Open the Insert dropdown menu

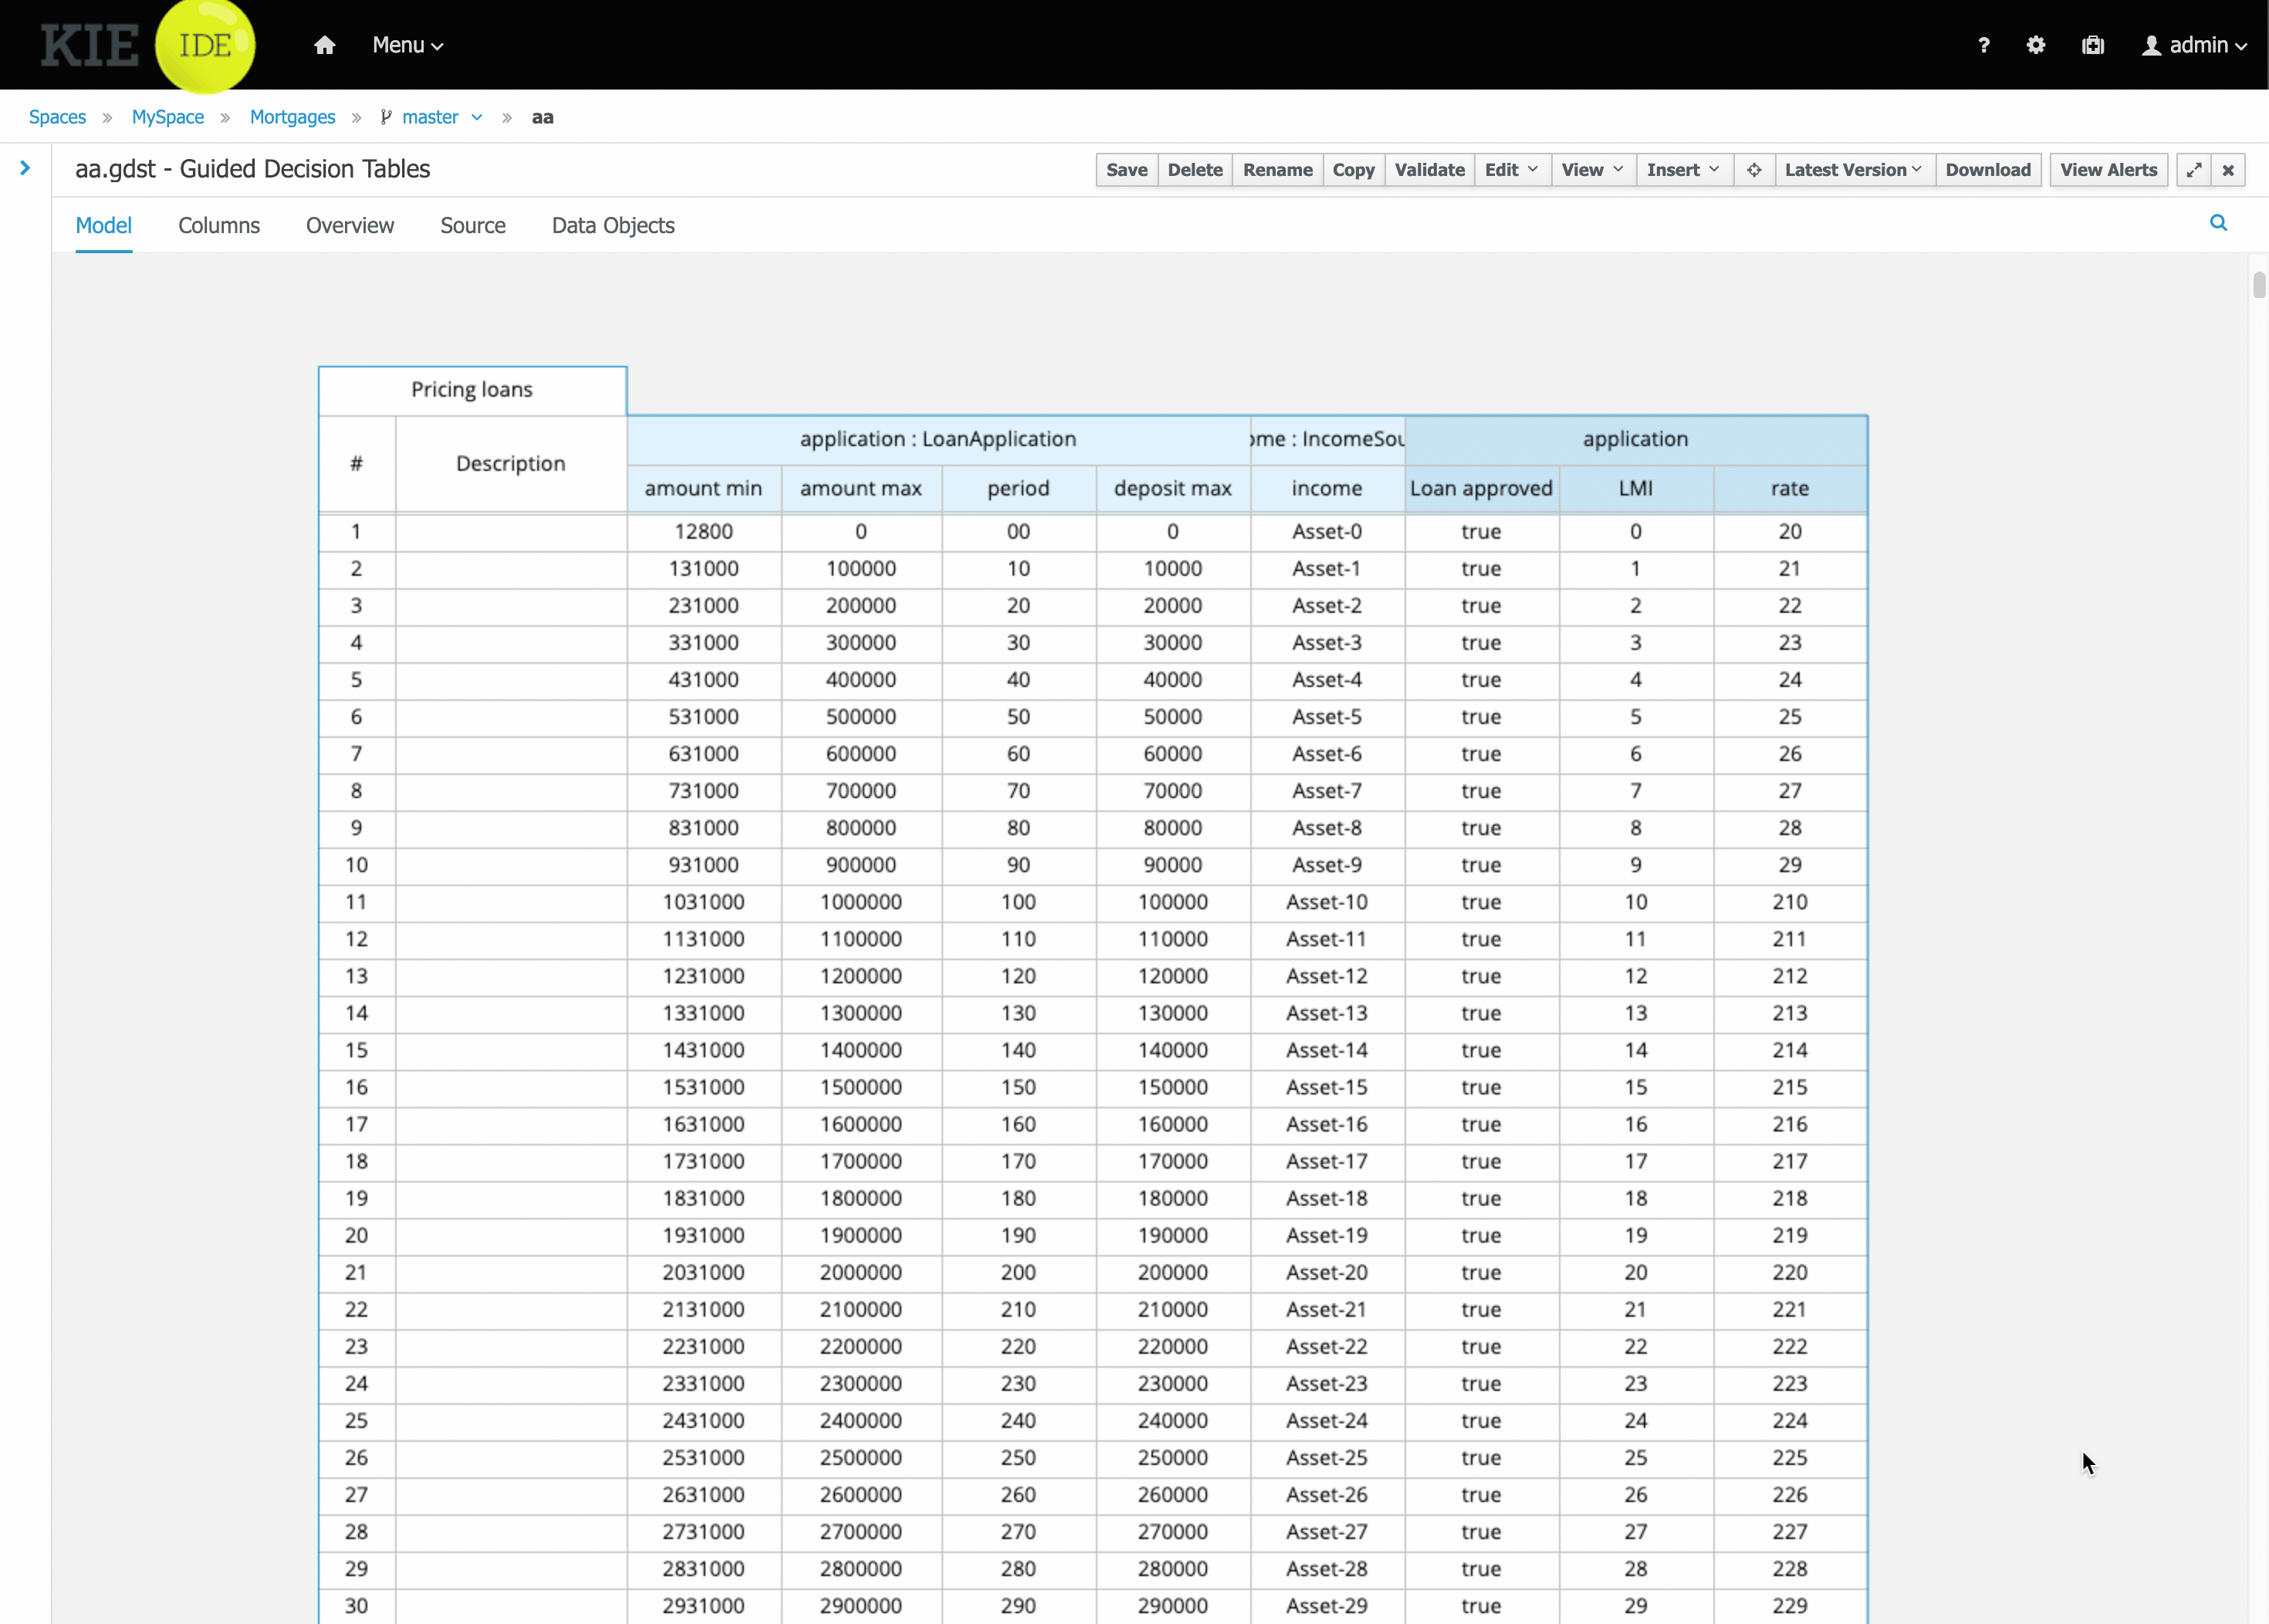click(1682, 170)
